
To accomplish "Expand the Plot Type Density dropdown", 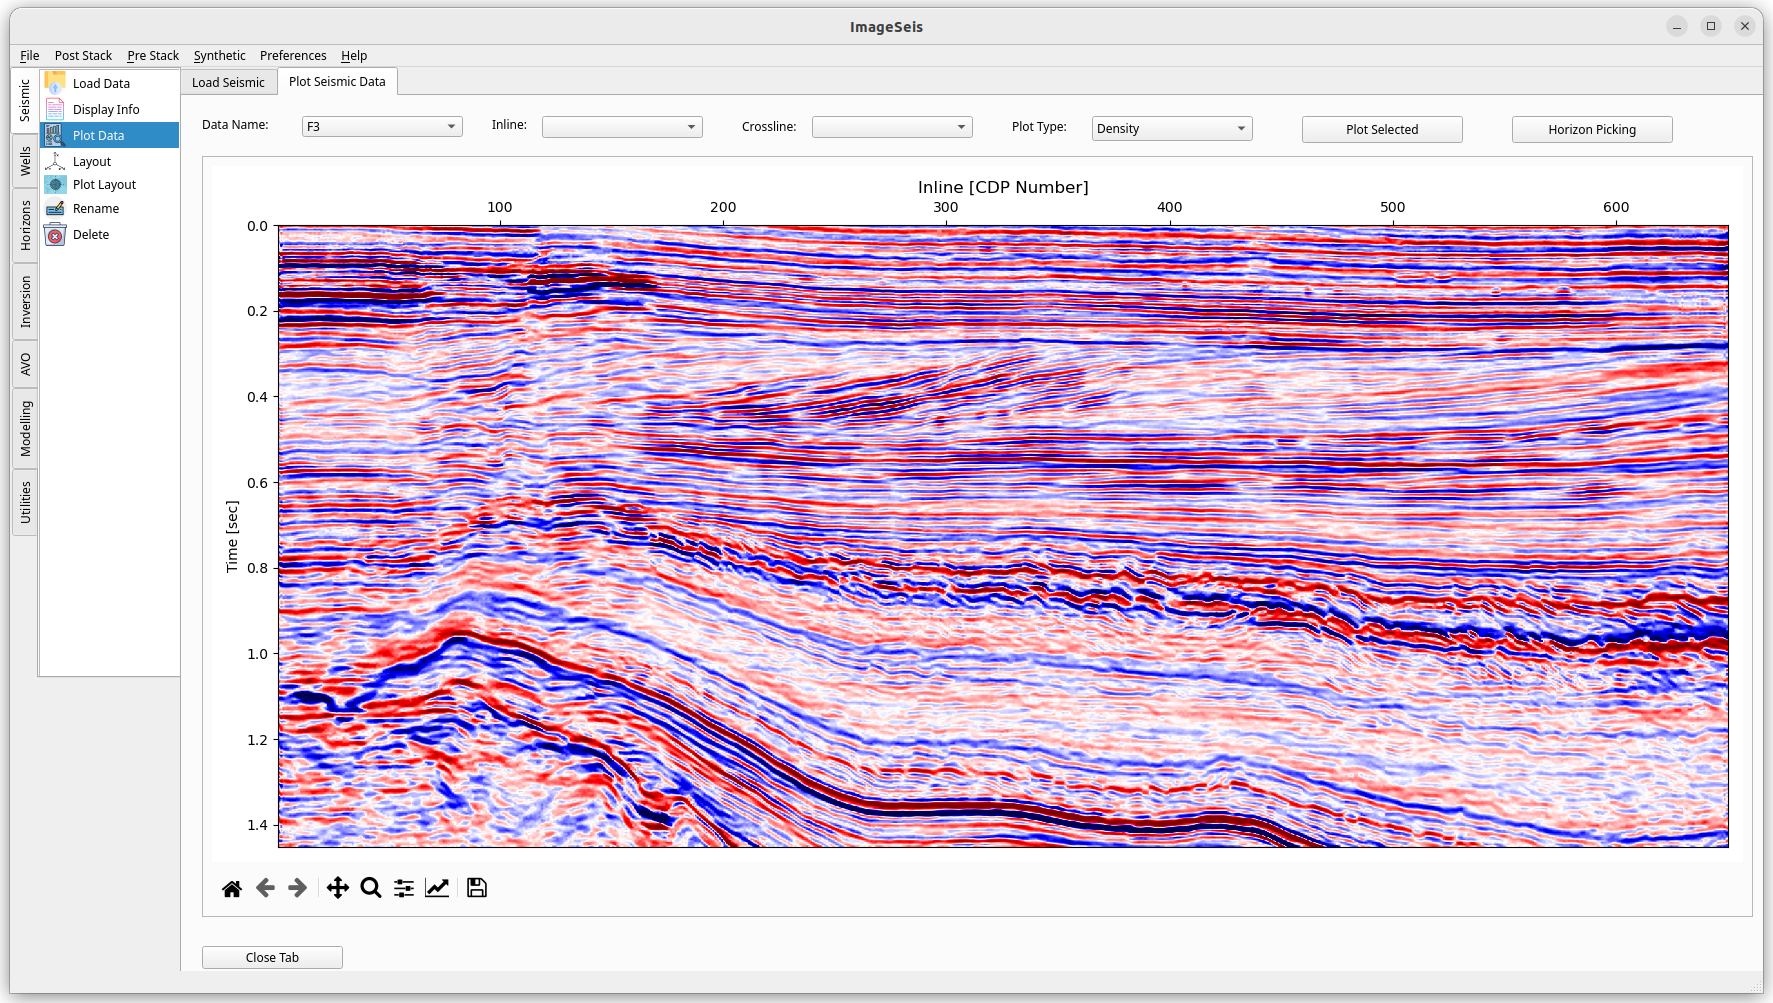I will [1171, 129].
